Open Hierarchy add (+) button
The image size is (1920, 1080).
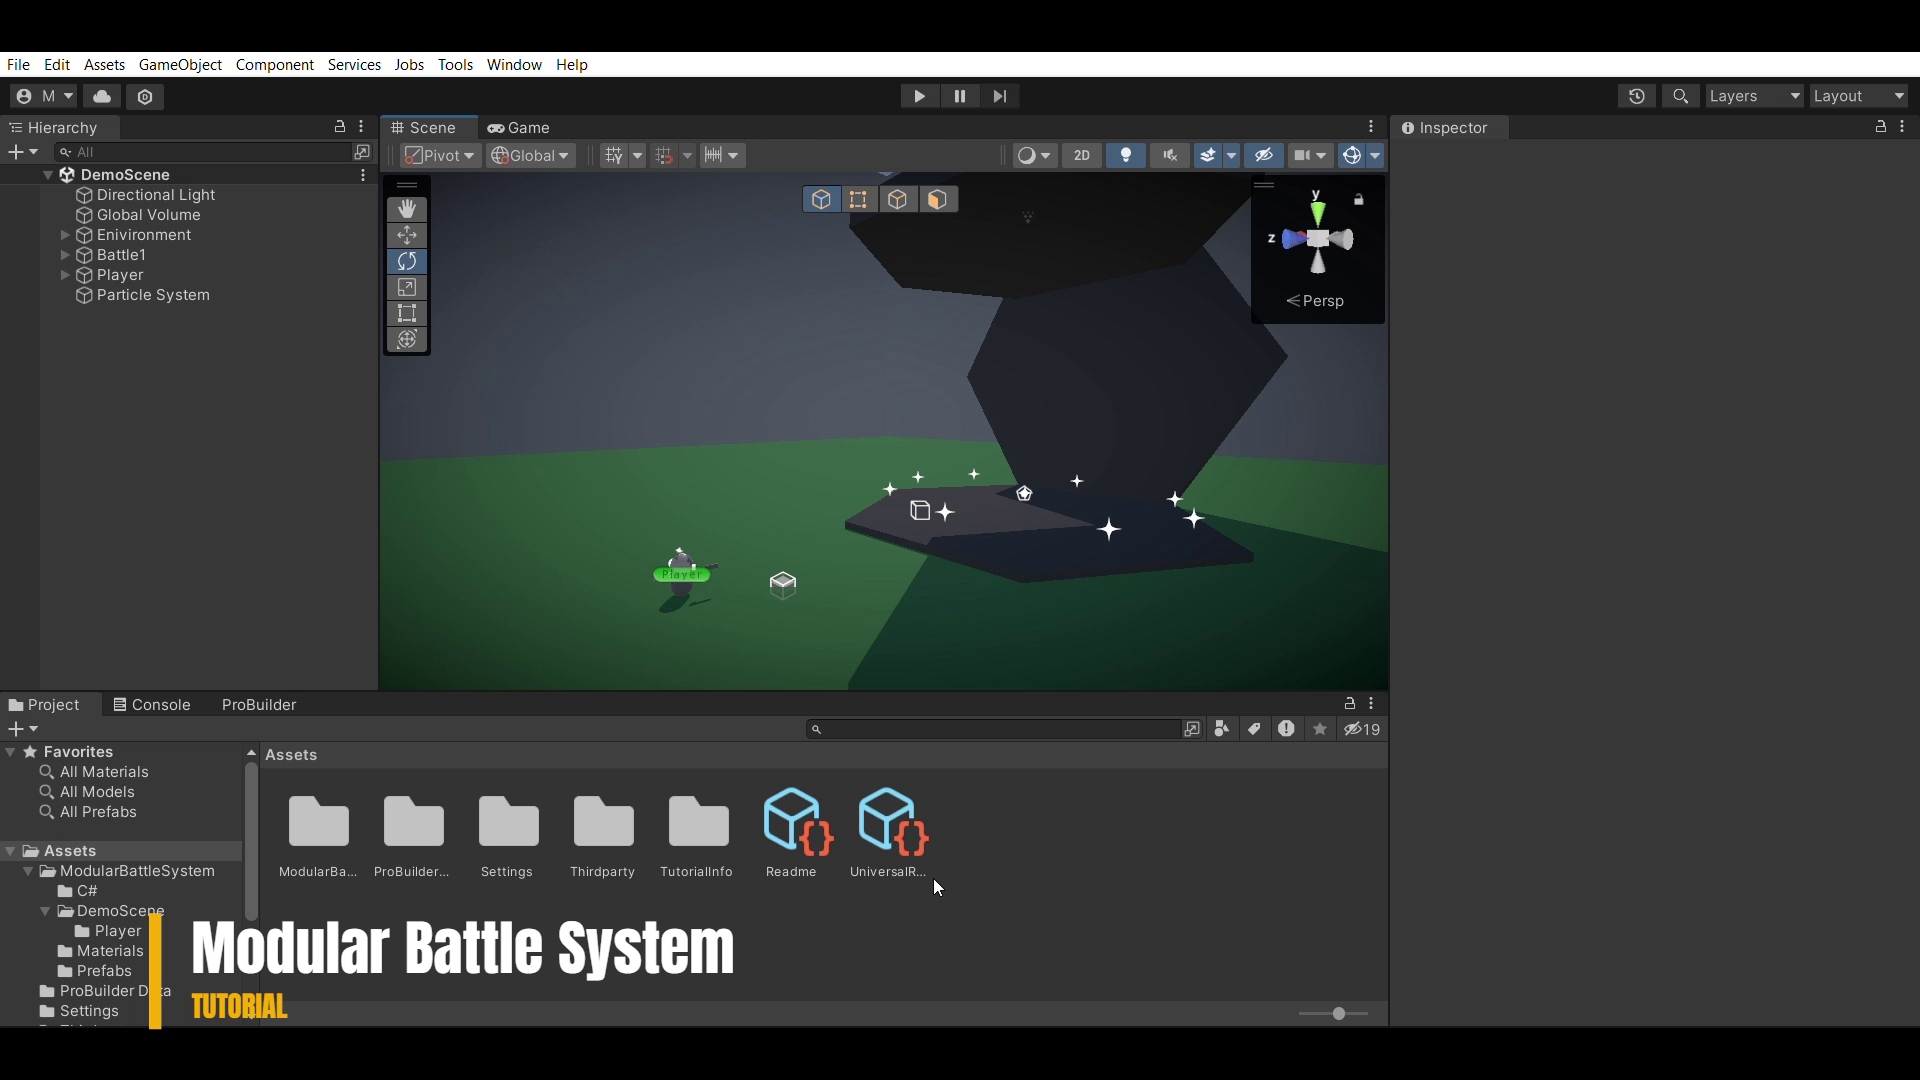coord(22,152)
